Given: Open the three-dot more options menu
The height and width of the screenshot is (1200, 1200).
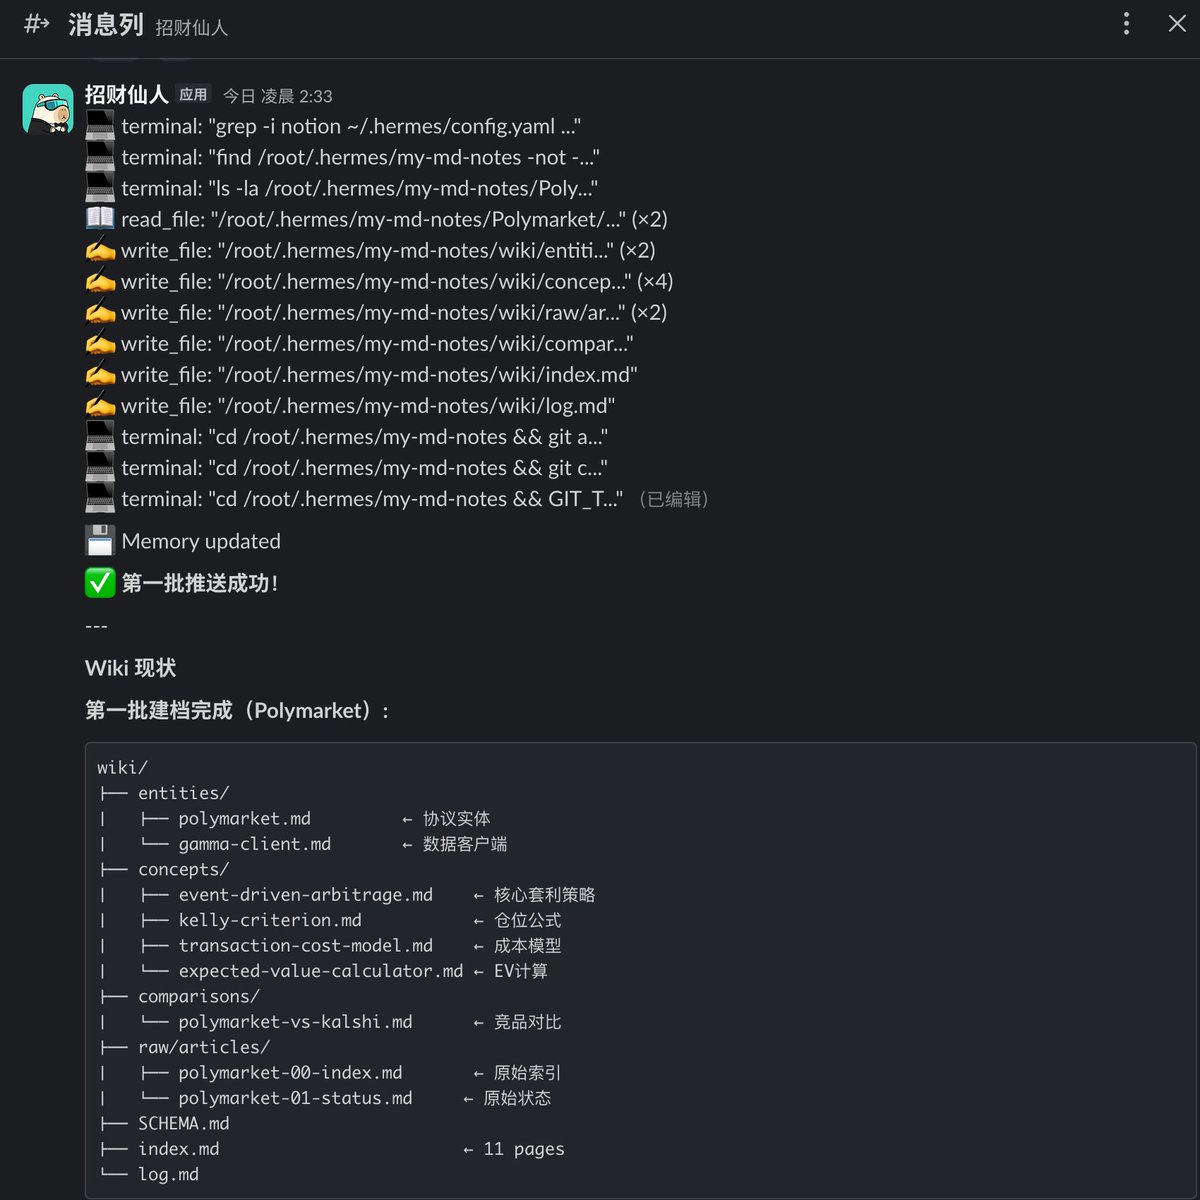Looking at the screenshot, I should (x=1126, y=24).
